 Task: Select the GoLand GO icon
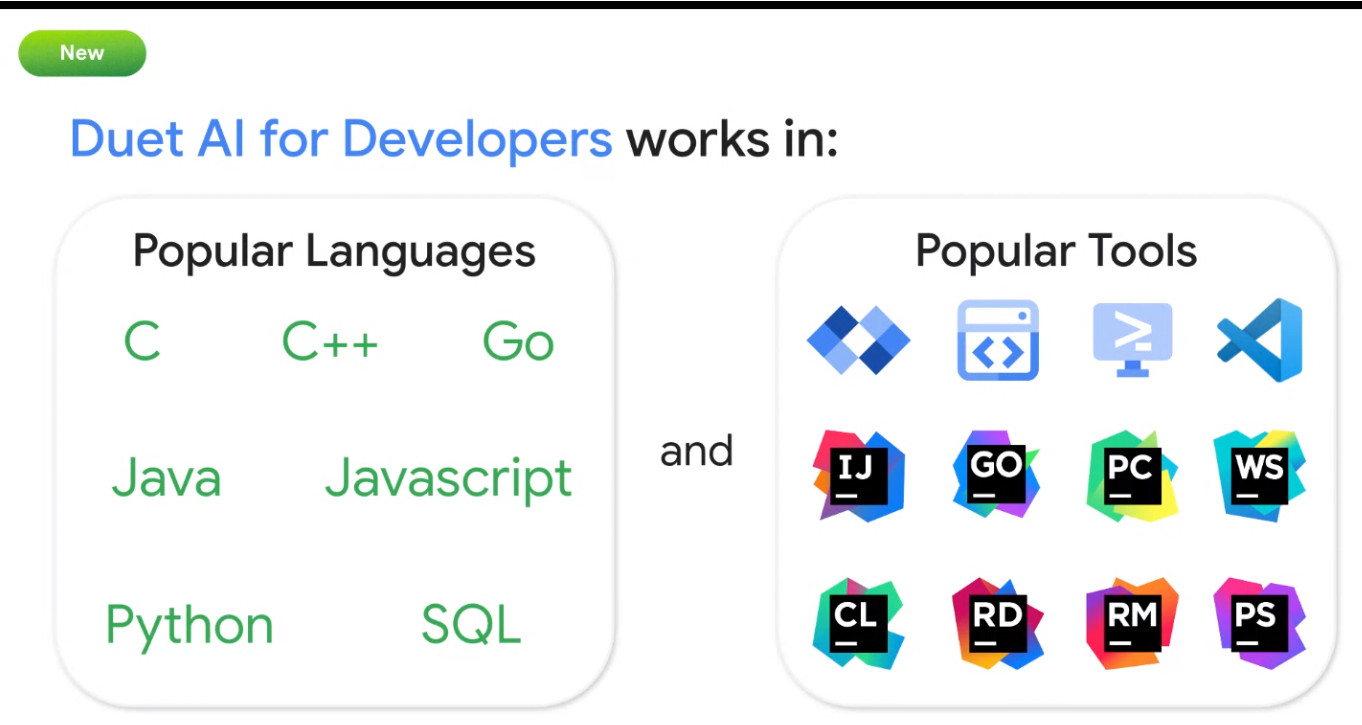pyautogui.click(x=996, y=474)
